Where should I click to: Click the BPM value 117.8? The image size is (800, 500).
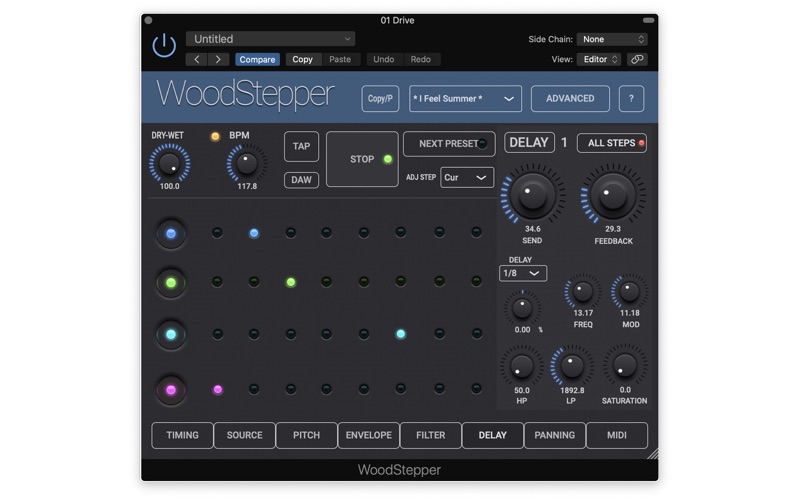coord(247,187)
